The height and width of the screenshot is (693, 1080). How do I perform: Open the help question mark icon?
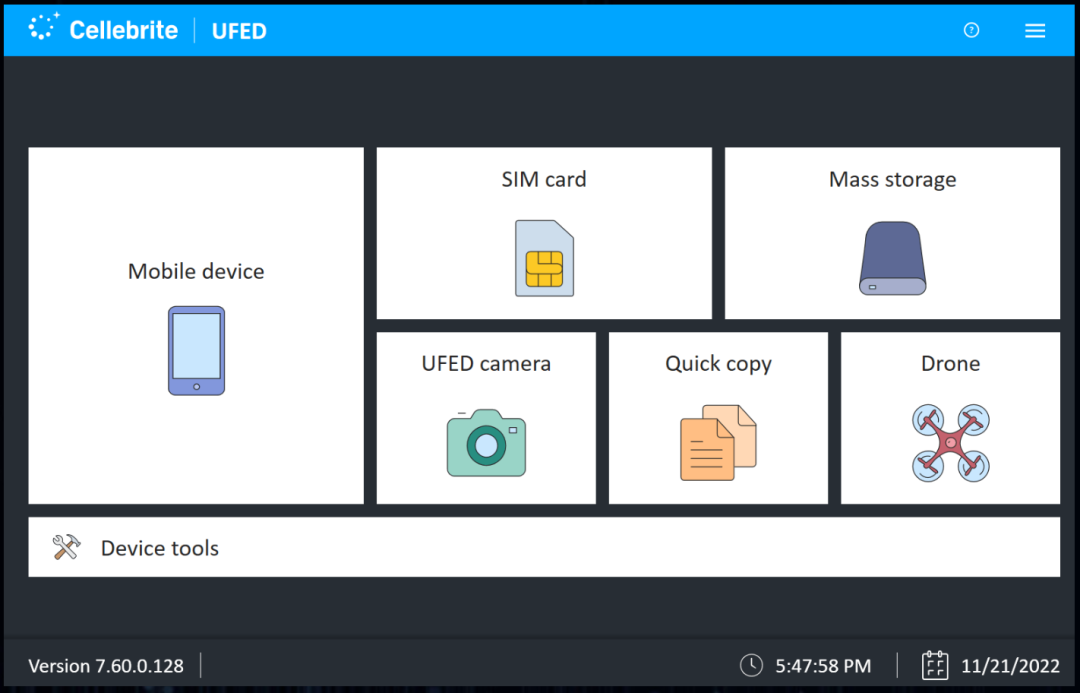coord(971,30)
